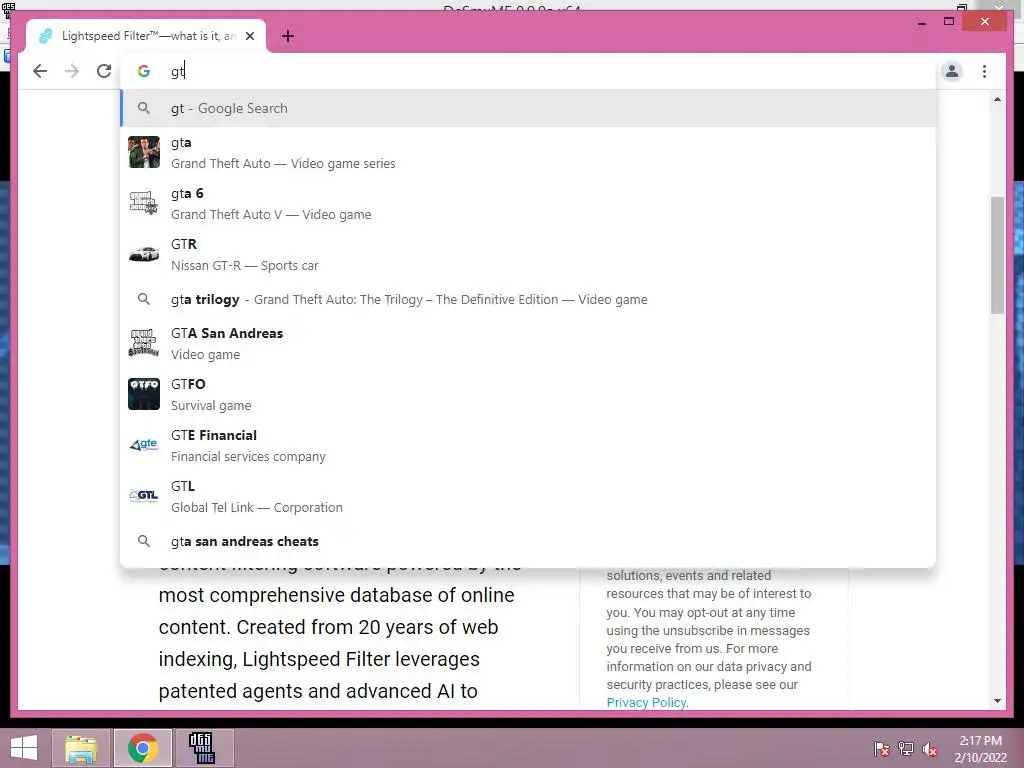
Task: Close the Lightspeed Filter tab
Action: (x=250, y=37)
